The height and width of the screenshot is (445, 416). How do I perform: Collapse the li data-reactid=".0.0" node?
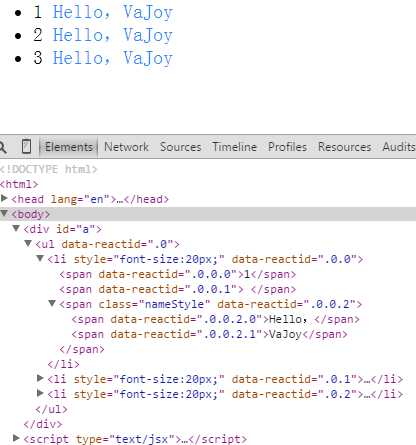[40, 258]
